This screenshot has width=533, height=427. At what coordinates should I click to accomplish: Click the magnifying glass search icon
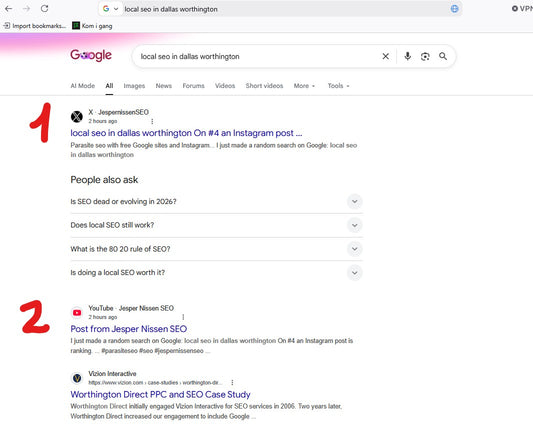click(x=443, y=56)
